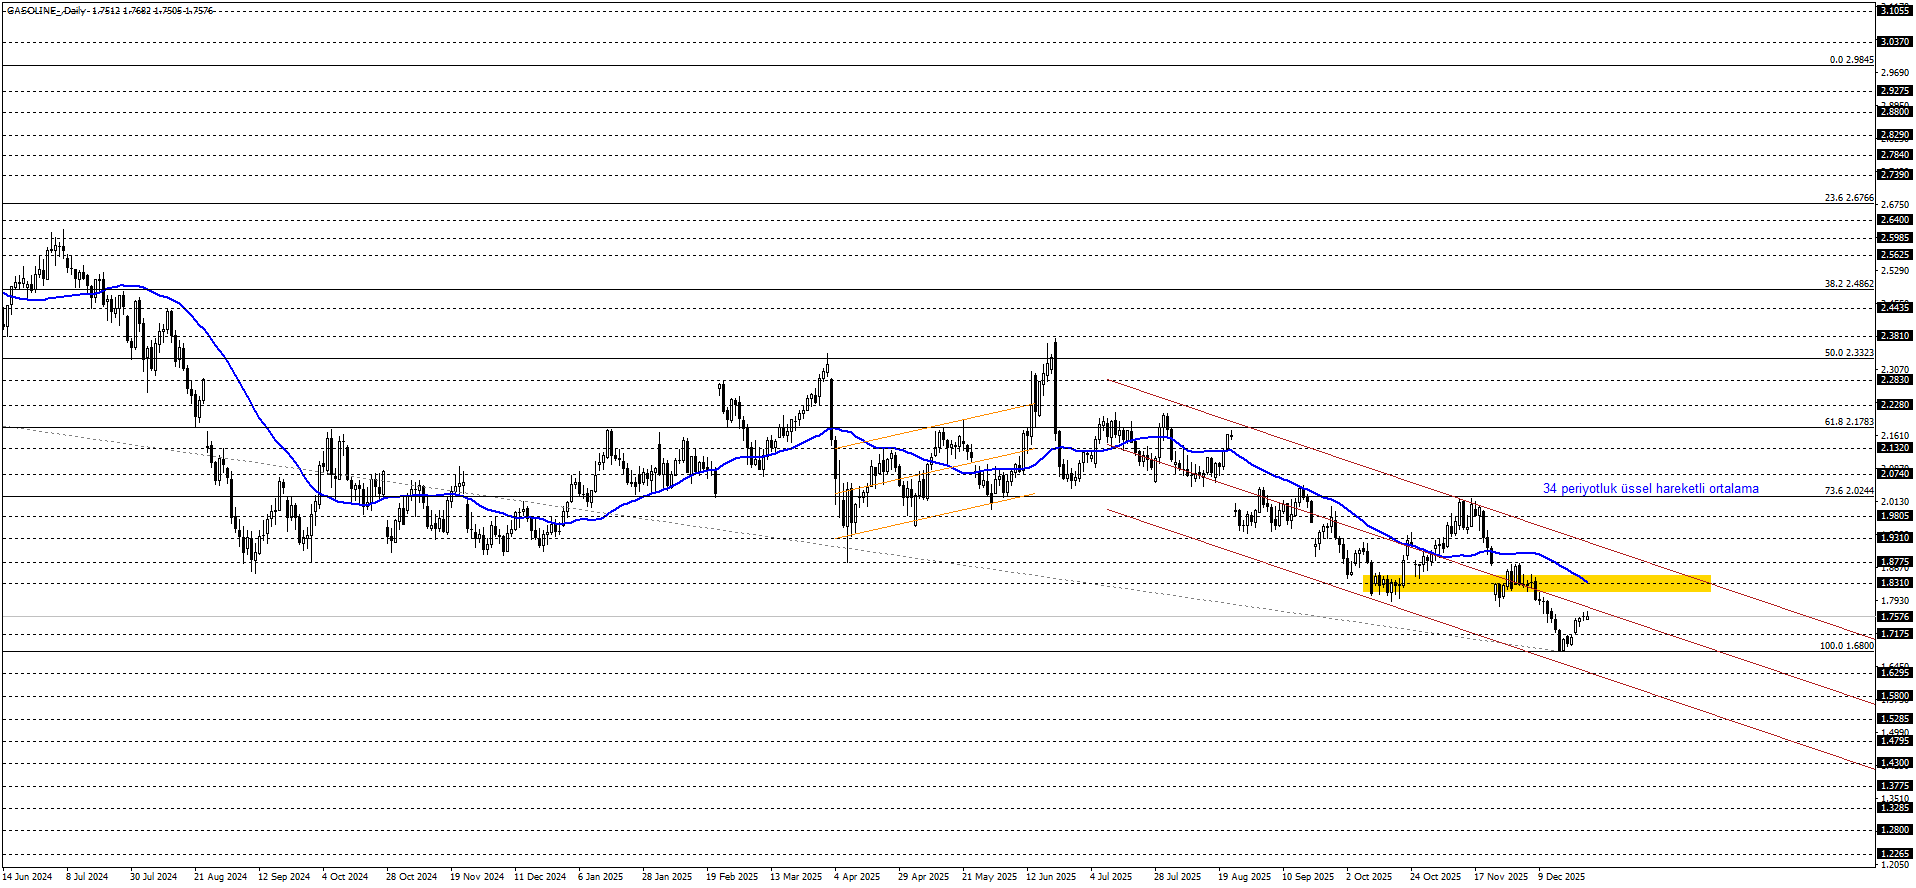Click the 14 Jun 2024 date label

click(28, 877)
